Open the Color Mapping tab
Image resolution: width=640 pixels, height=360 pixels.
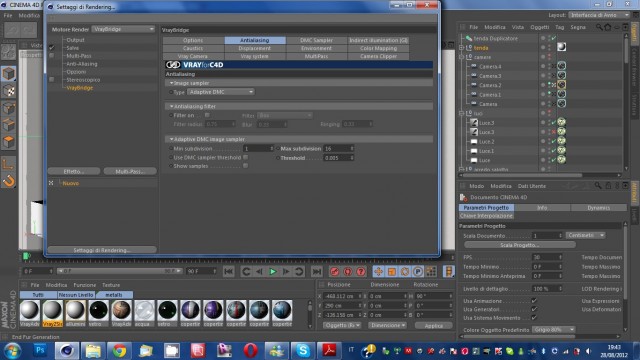(x=378, y=48)
